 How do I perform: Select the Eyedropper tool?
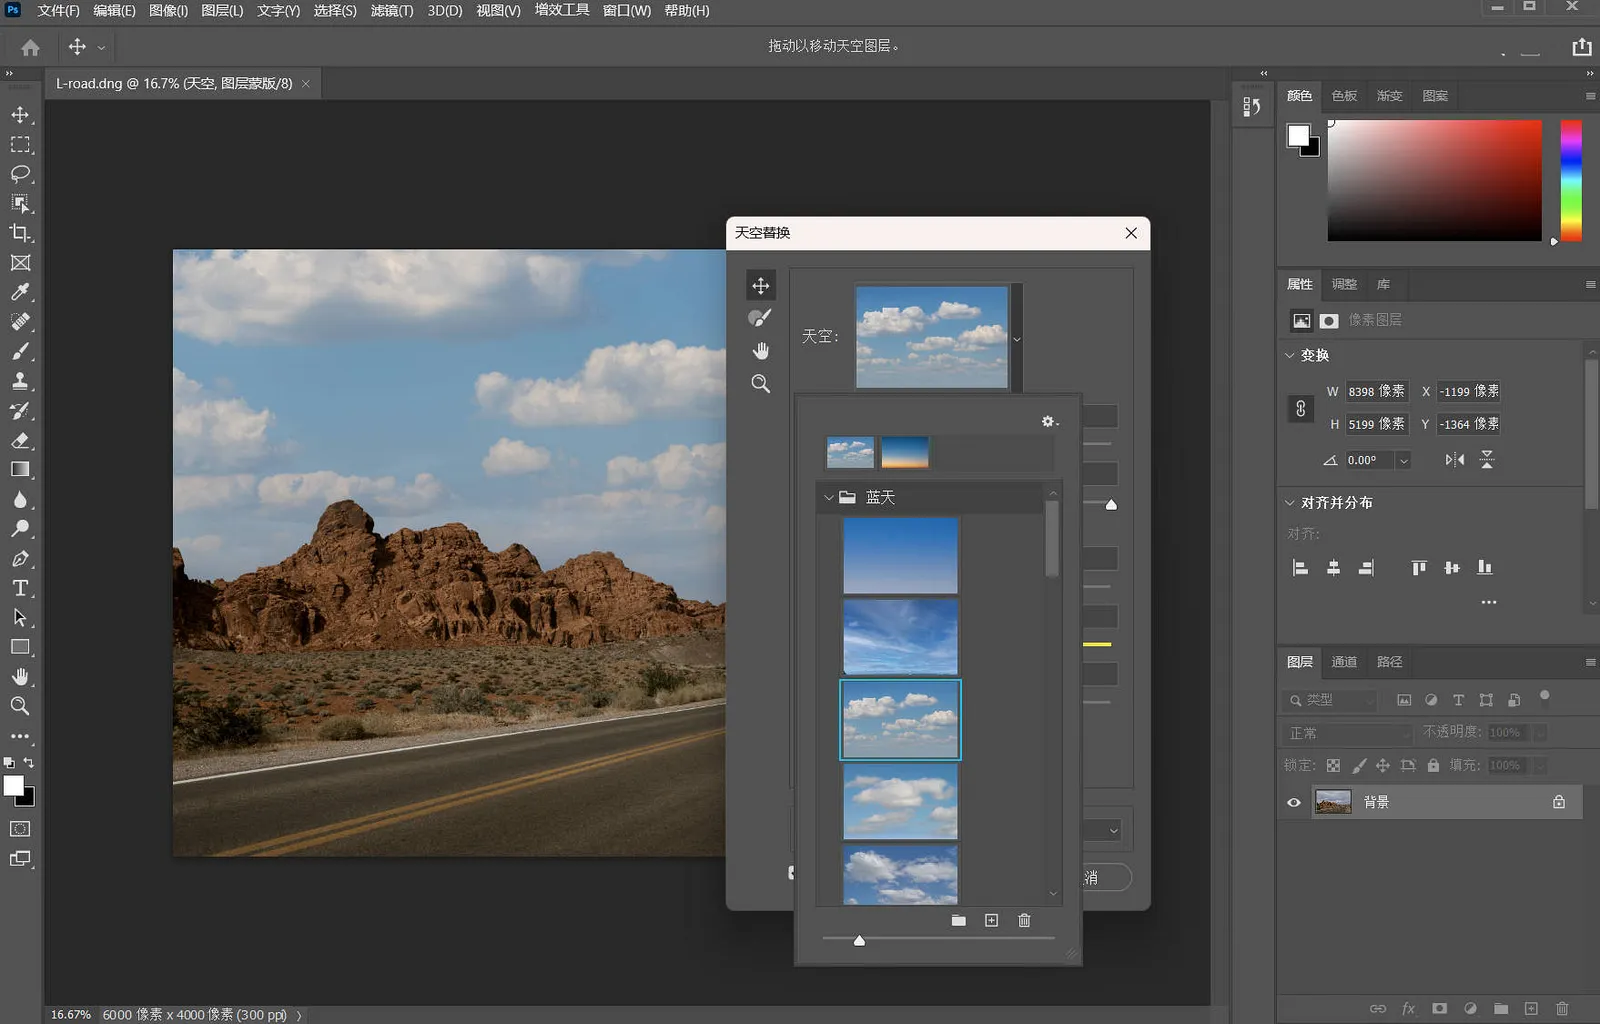(x=20, y=292)
